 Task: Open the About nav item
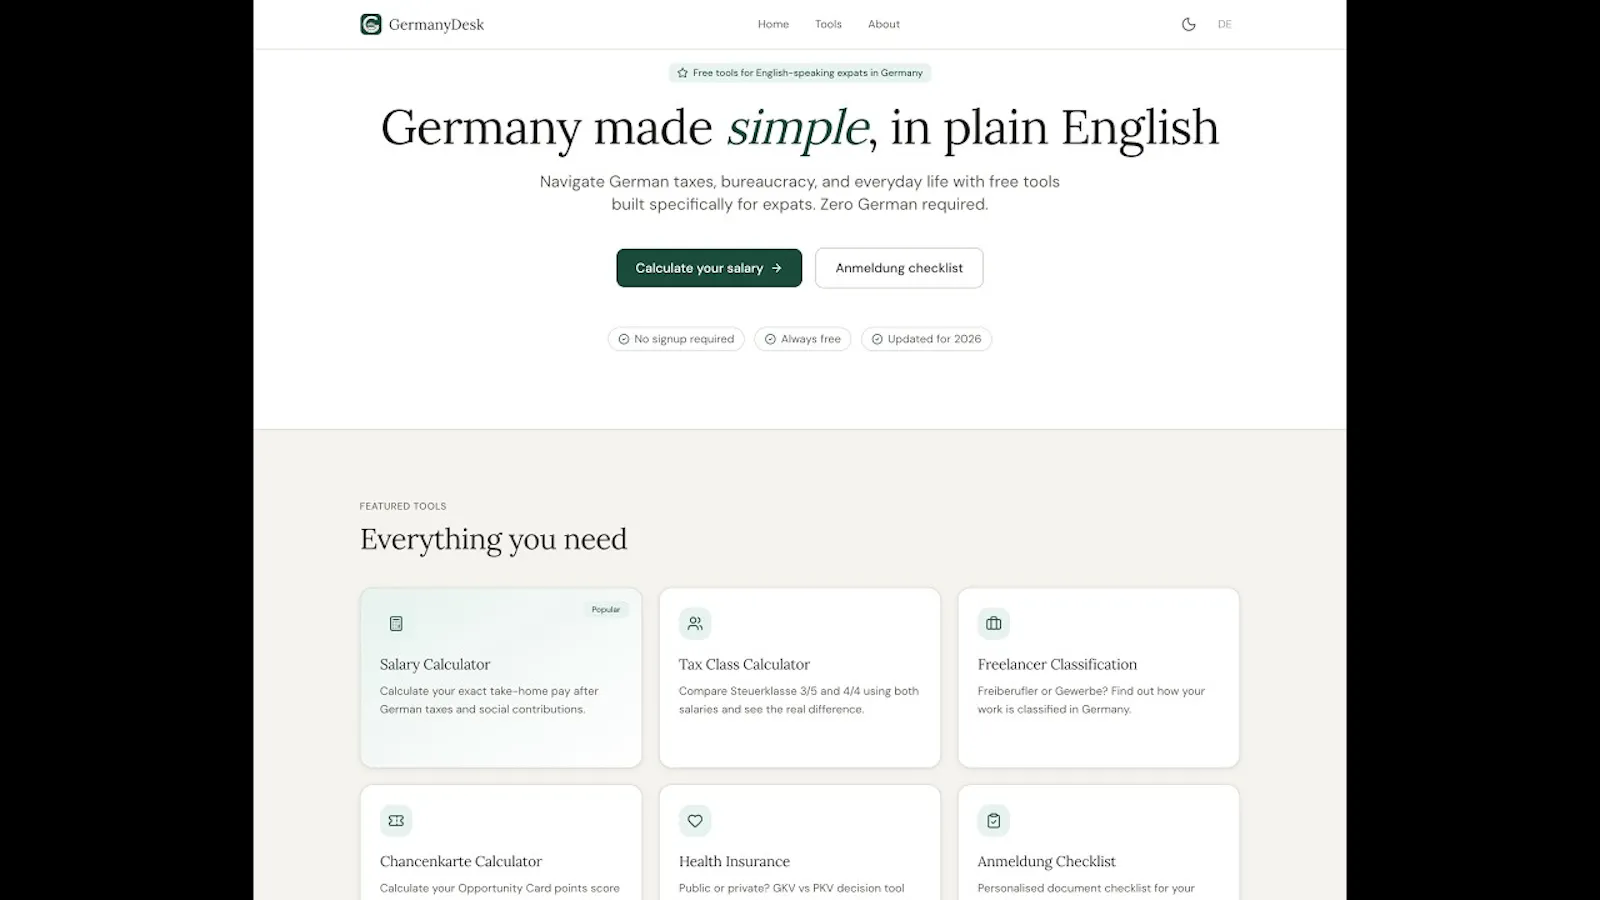point(884,24)
